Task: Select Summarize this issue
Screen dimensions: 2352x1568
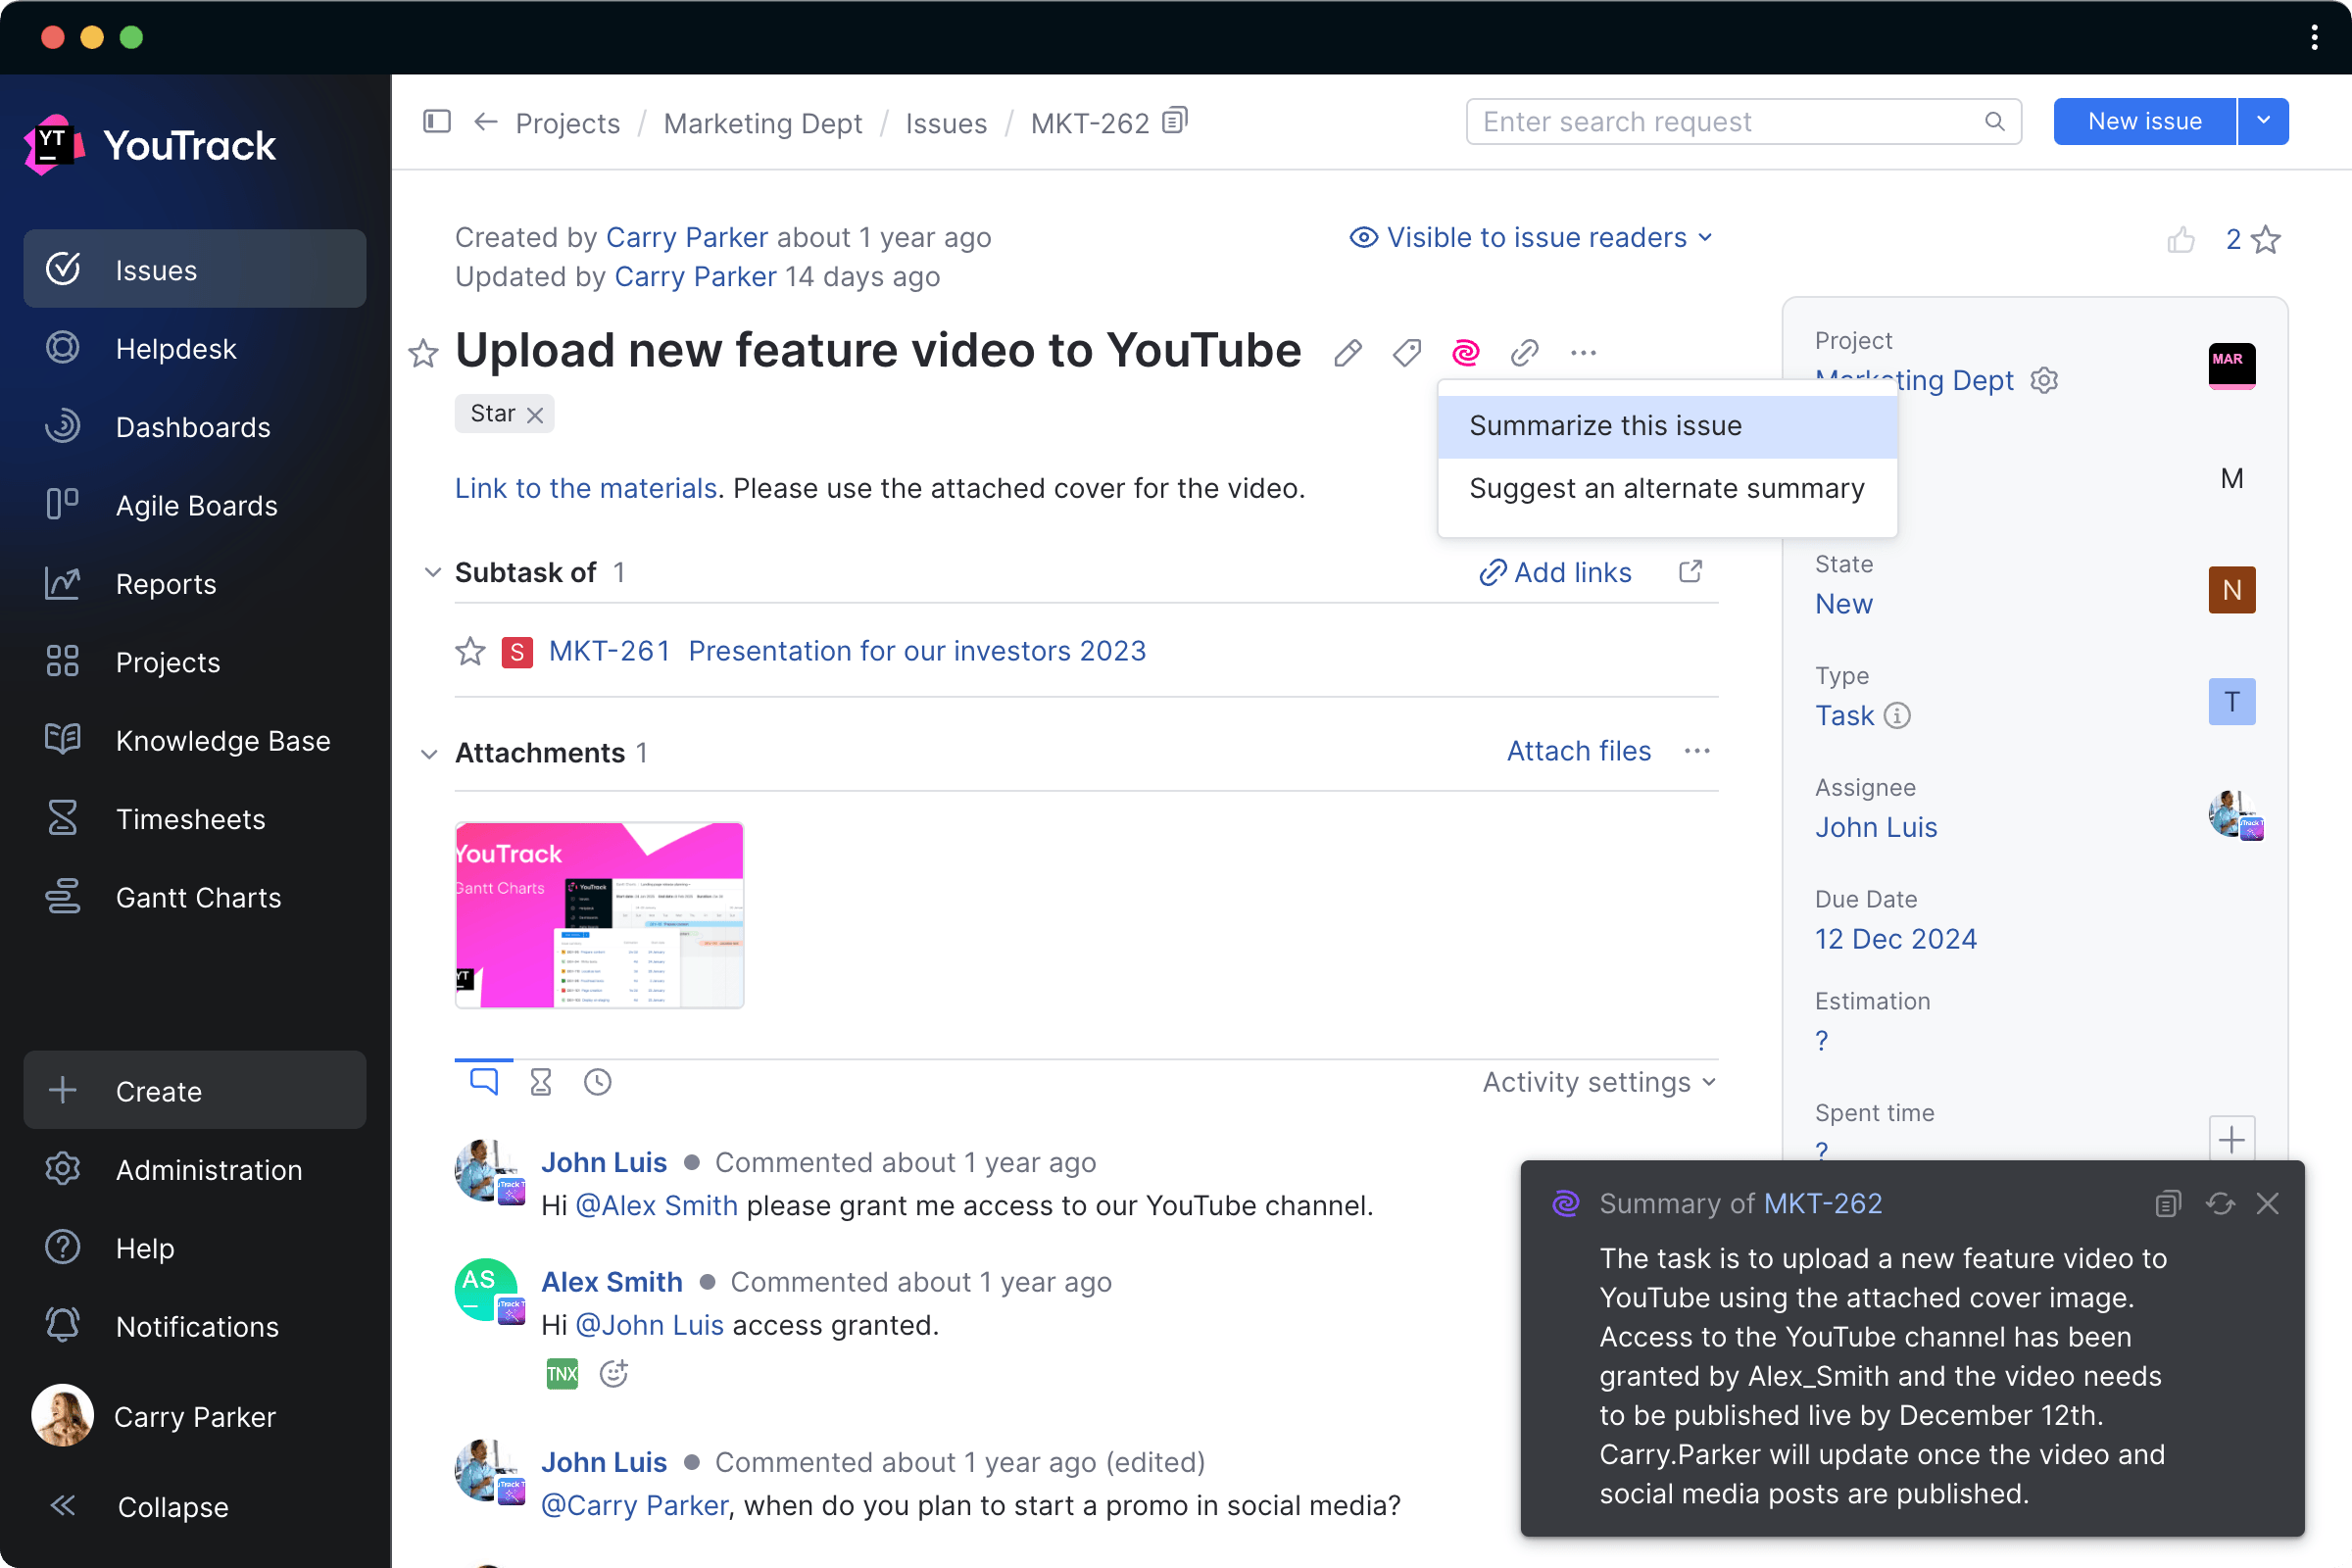Action: [1604, 425]
